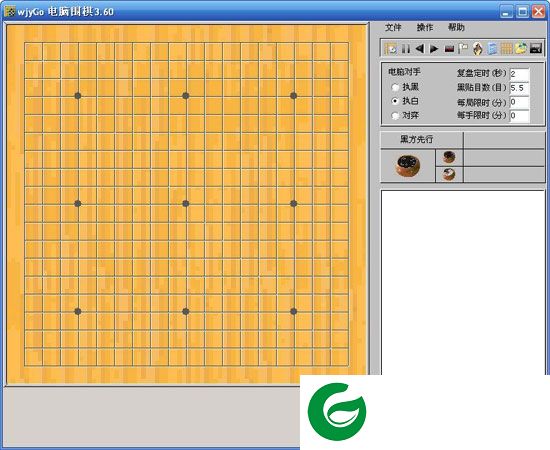Click the 黑方先行 status label
The height and width of the screenshot is (450, 550).
(x=416, y=140)
